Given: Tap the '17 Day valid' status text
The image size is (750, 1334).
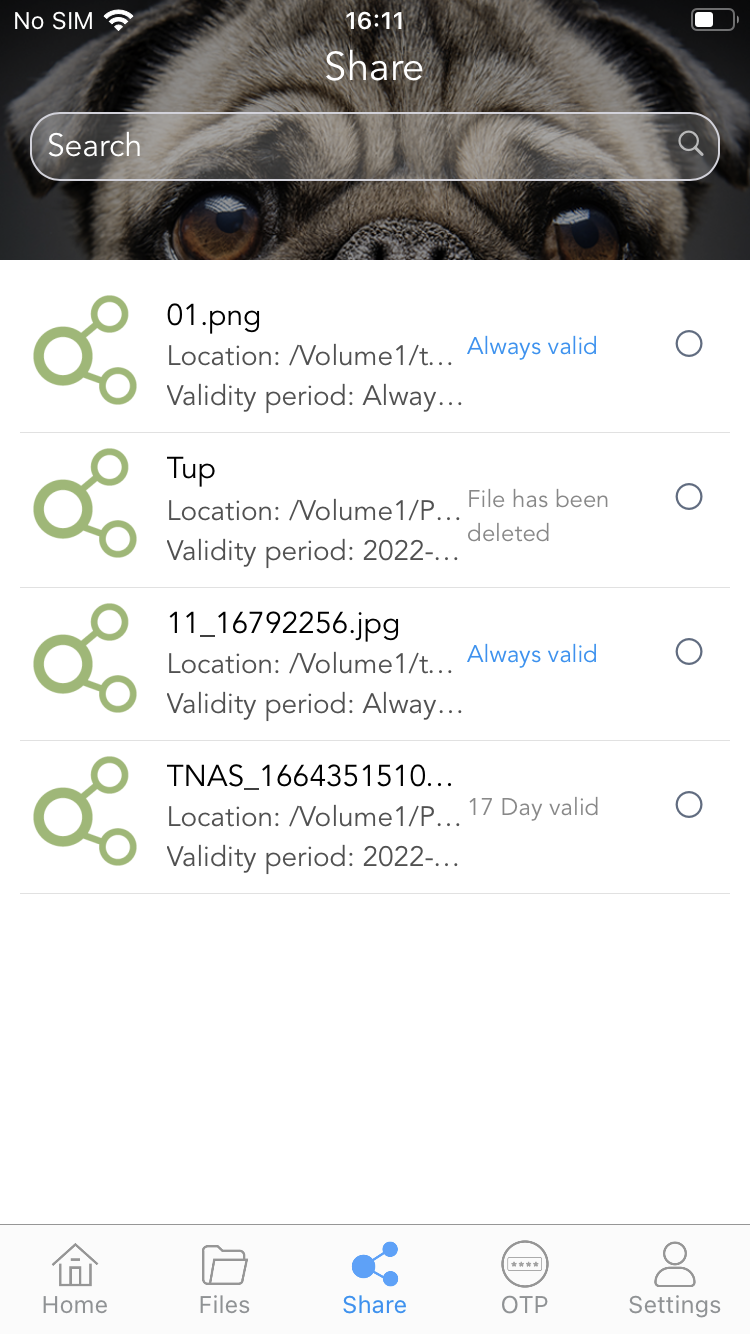Looking at the screenshot, I should click(534, 808).
